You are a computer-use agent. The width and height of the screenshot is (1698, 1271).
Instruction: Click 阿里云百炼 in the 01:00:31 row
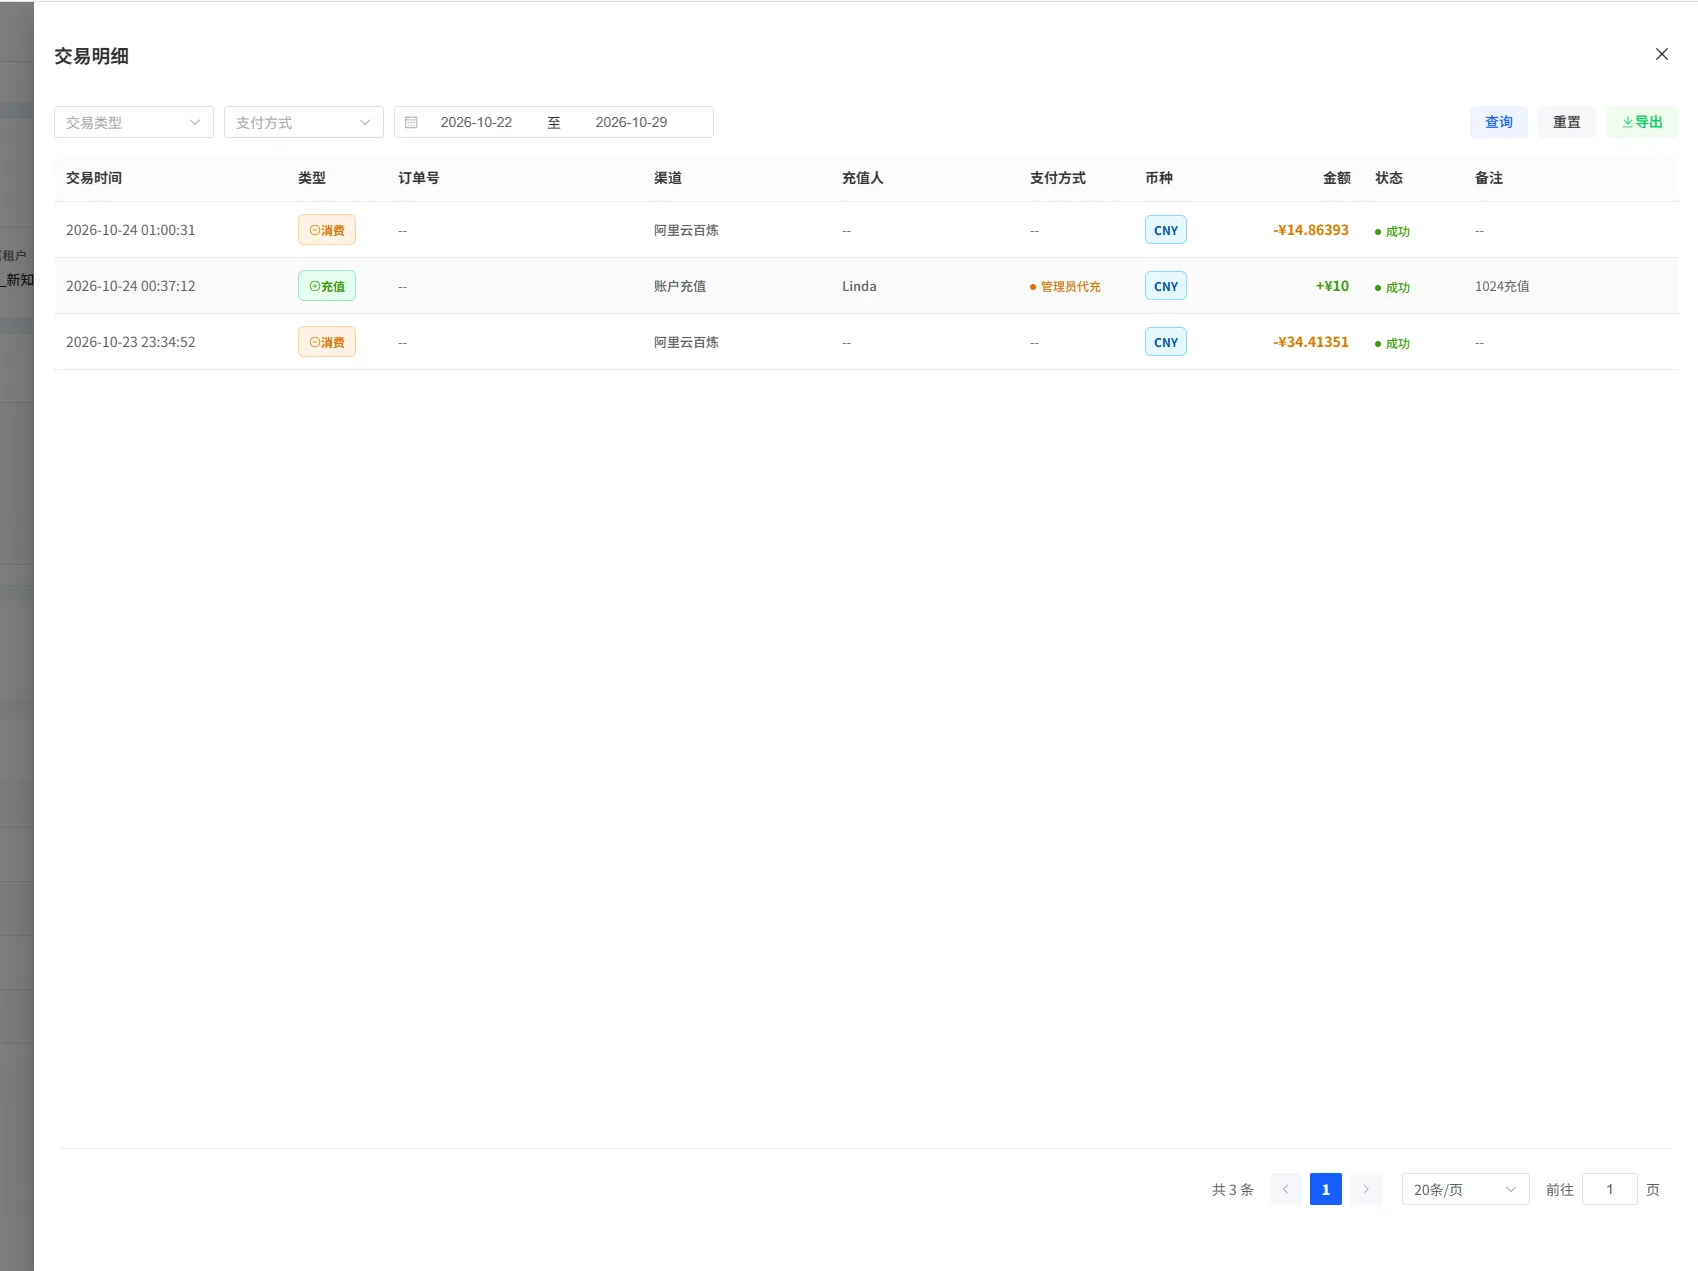tap(686, 230)
